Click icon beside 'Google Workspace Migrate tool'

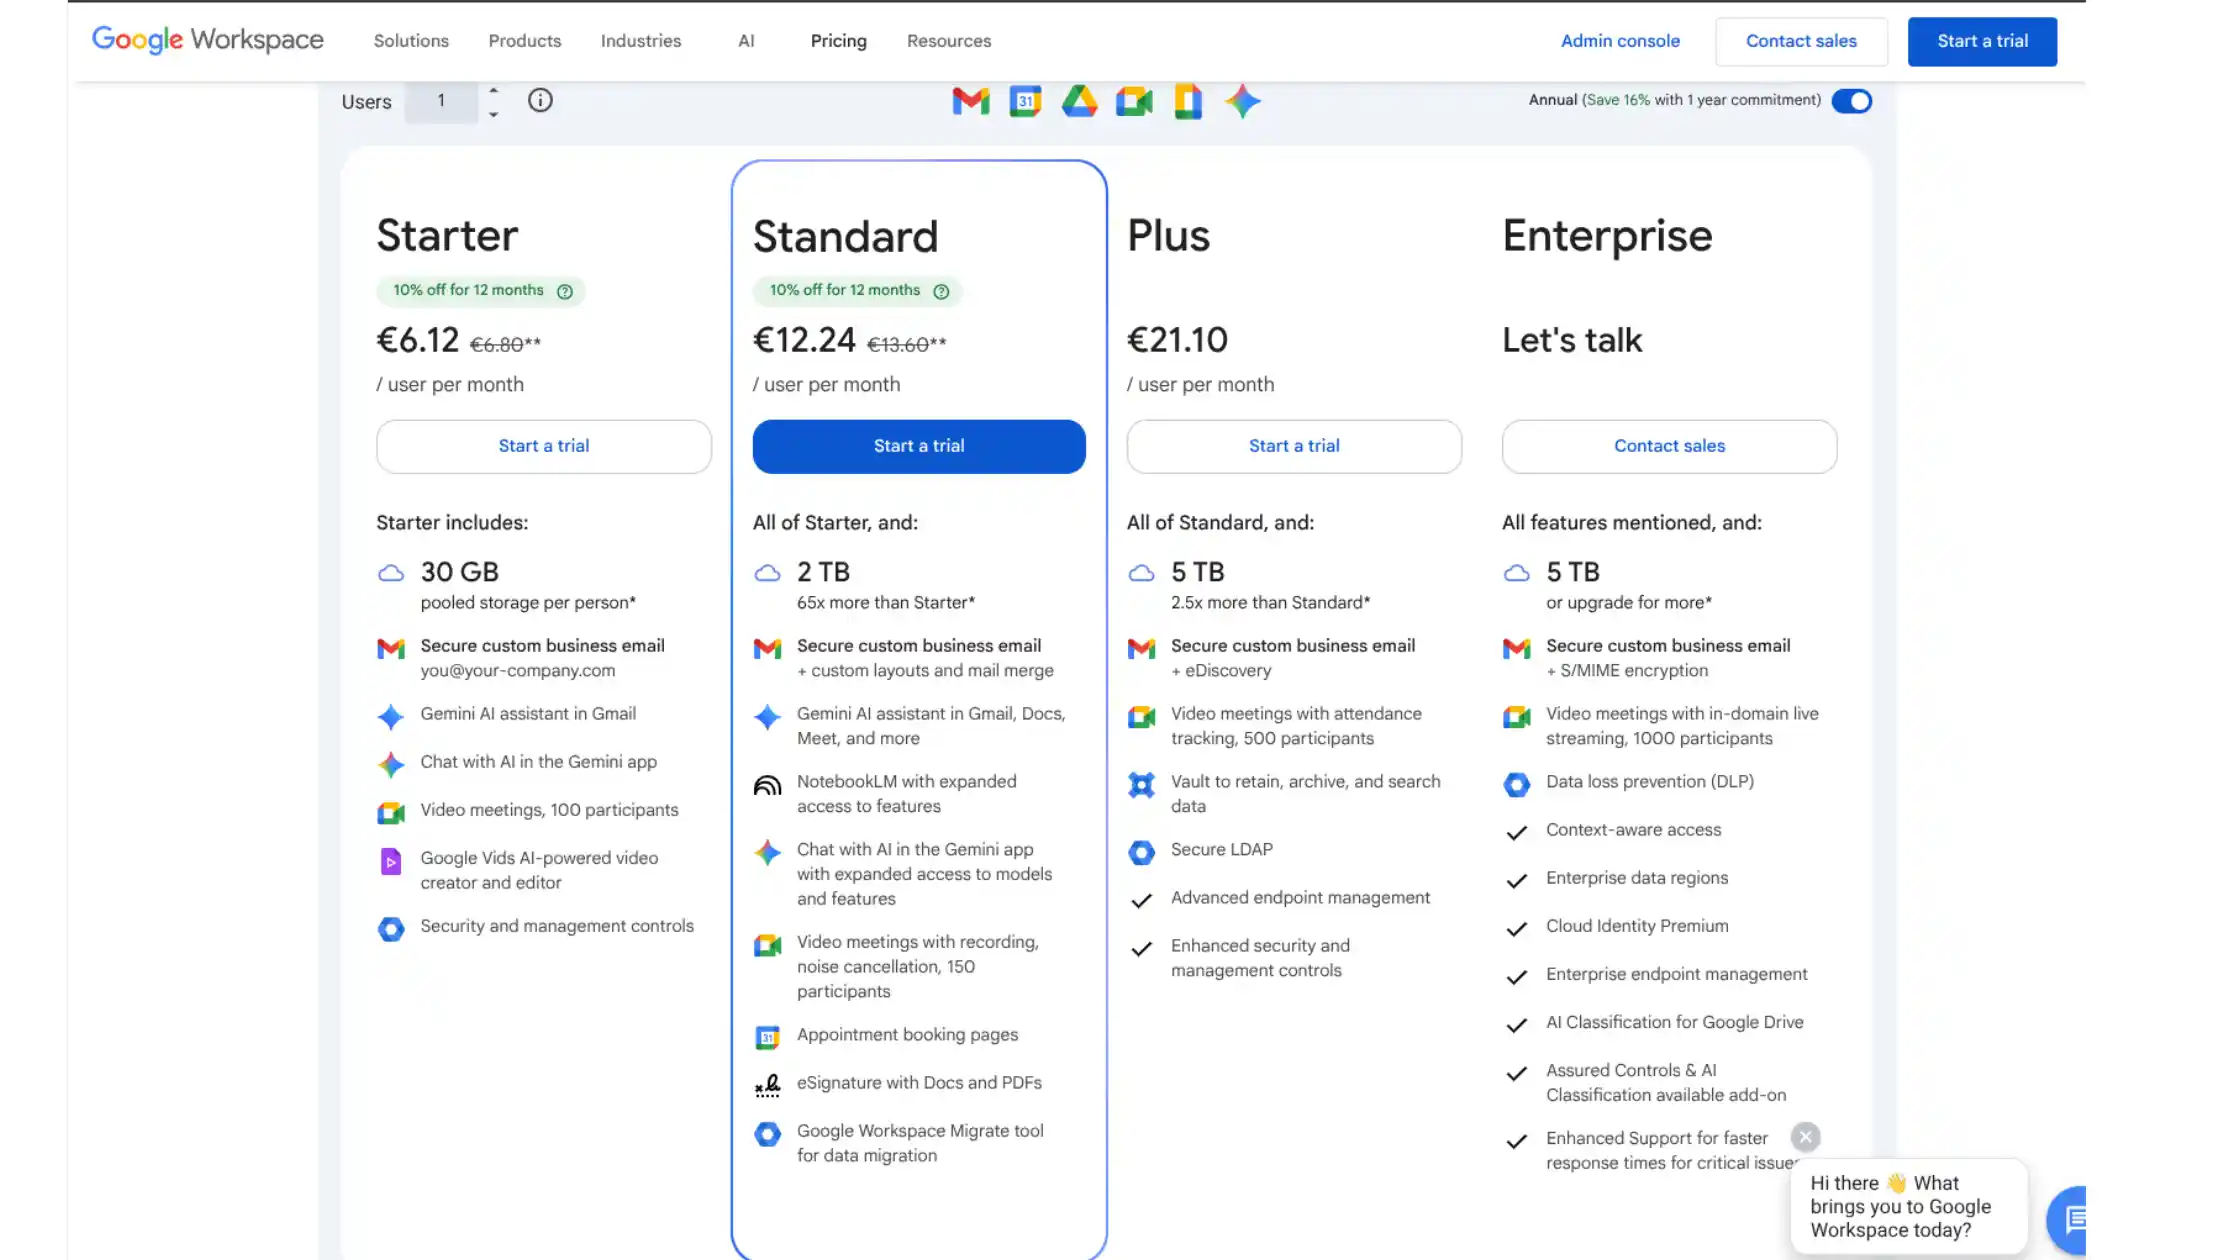(767, 1134)
